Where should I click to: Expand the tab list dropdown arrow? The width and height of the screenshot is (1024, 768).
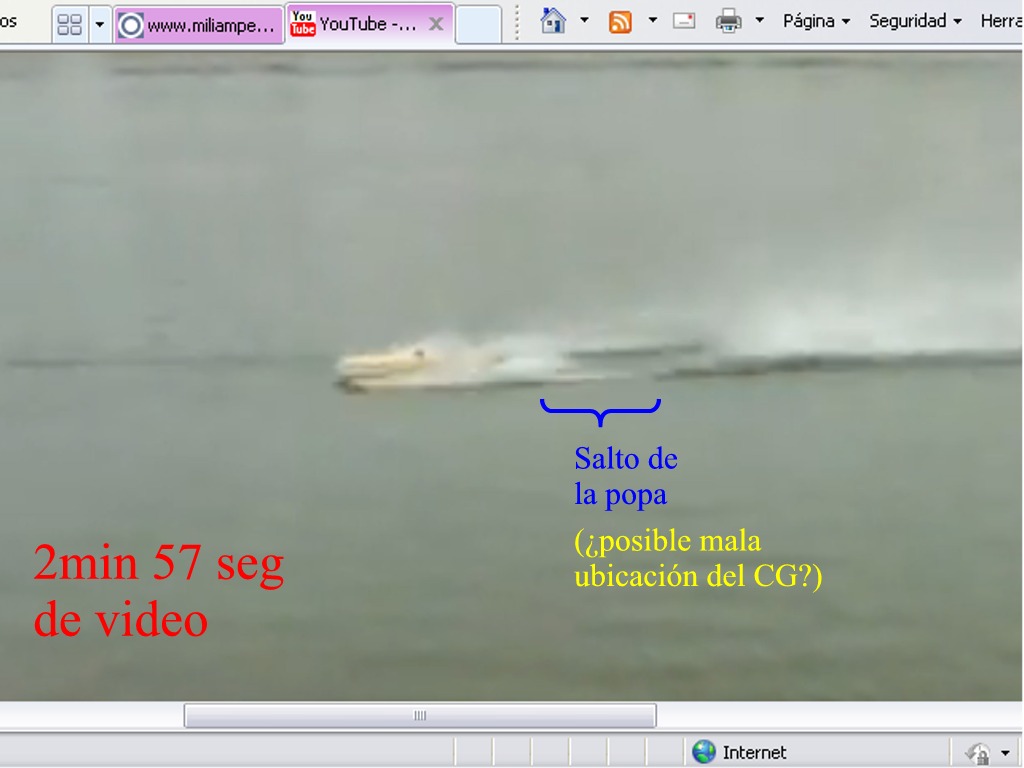click(x=99, y=24)
